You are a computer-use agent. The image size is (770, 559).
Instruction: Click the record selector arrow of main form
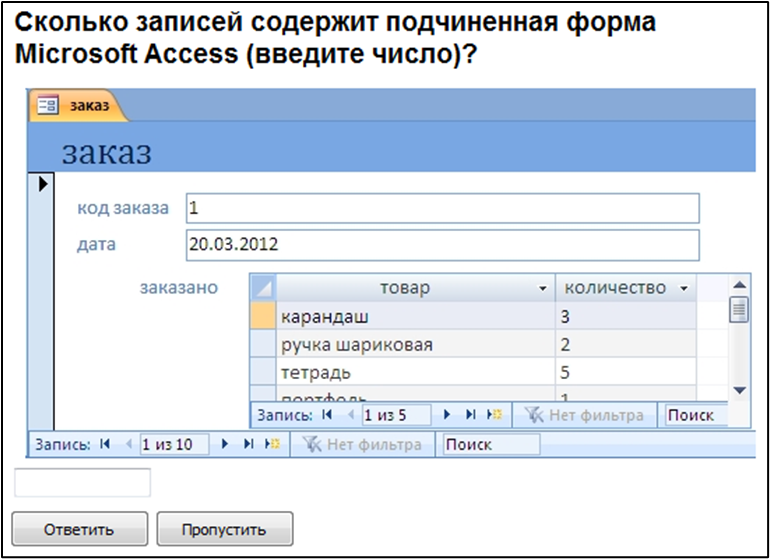(x=43, y=184)
